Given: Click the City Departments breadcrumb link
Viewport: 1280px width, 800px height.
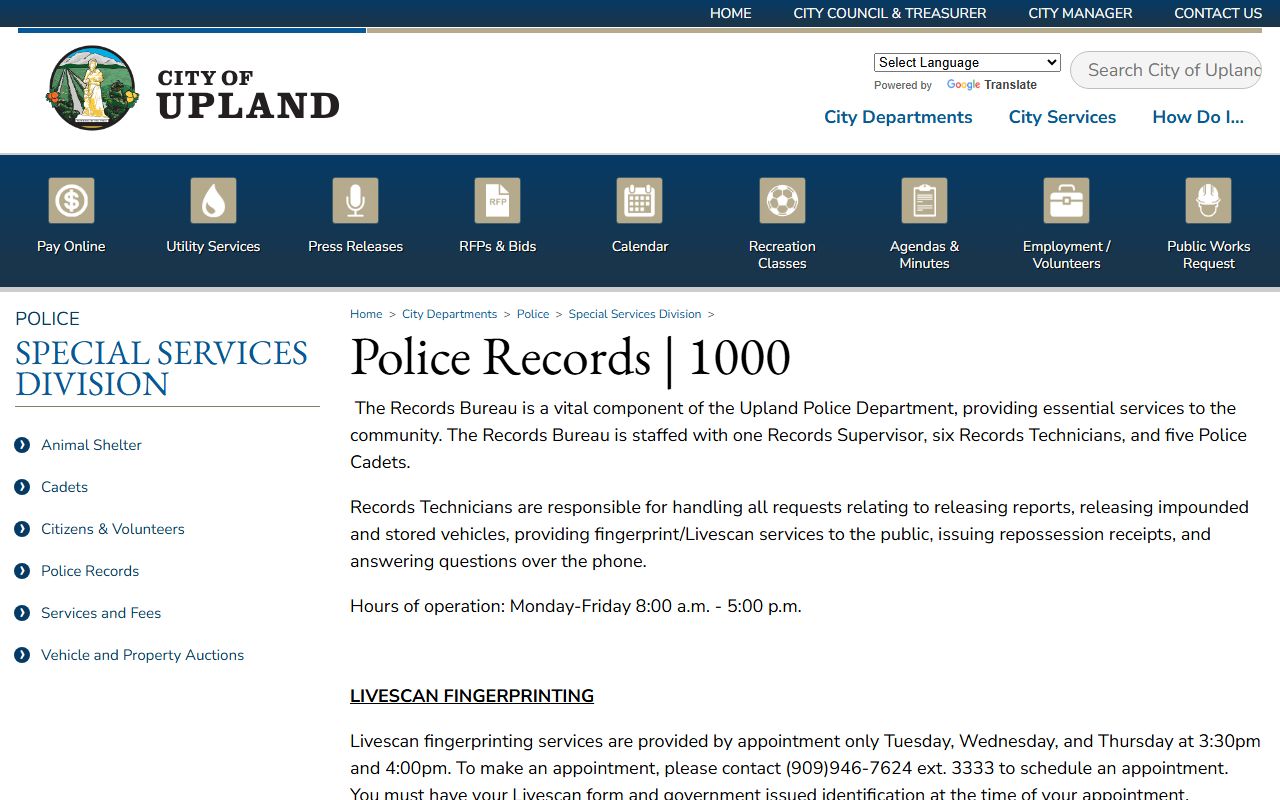Looking at the screenshot, I should click(449, 314).
